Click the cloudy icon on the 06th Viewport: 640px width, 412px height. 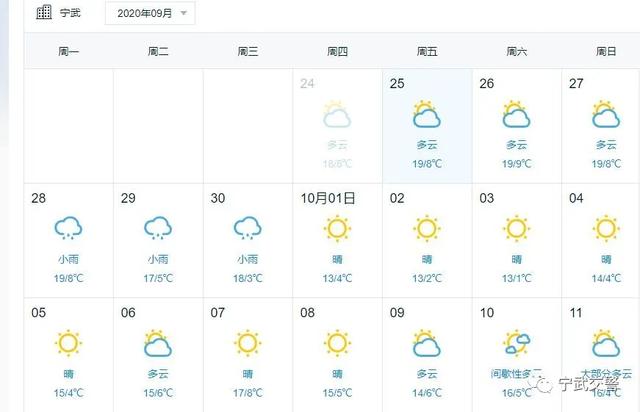[157, 344]
